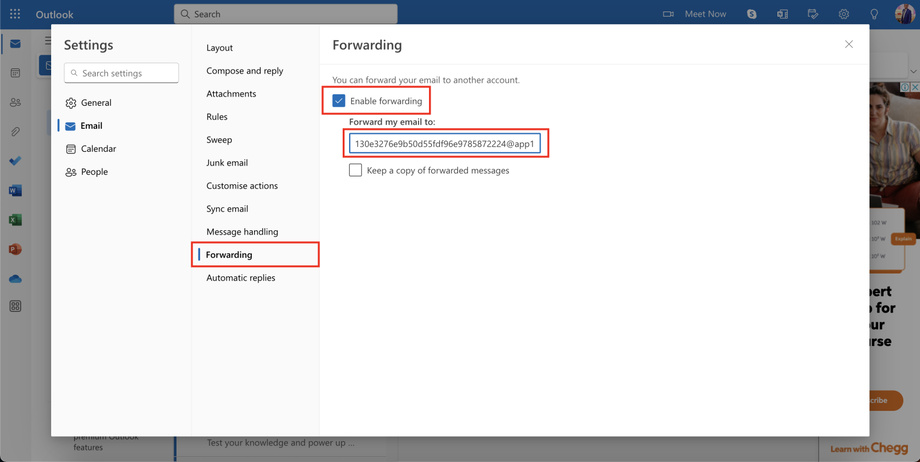Click the forwarding email address field
Image resolution: width=920 pixels, height=462 pixels.
tap(444, 144)
